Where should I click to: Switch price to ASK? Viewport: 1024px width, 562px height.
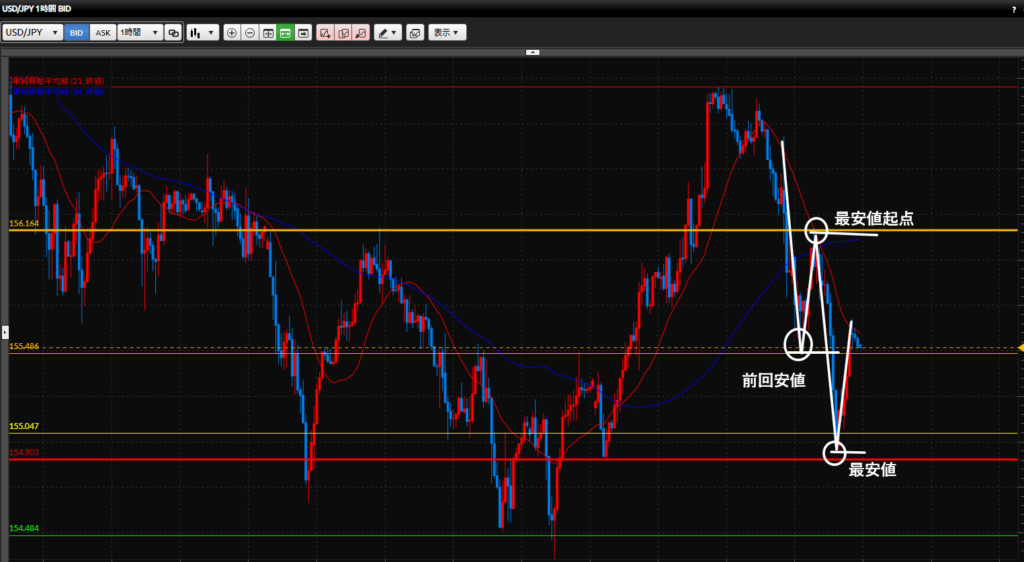pyautogui.click(x=103, y=33)
